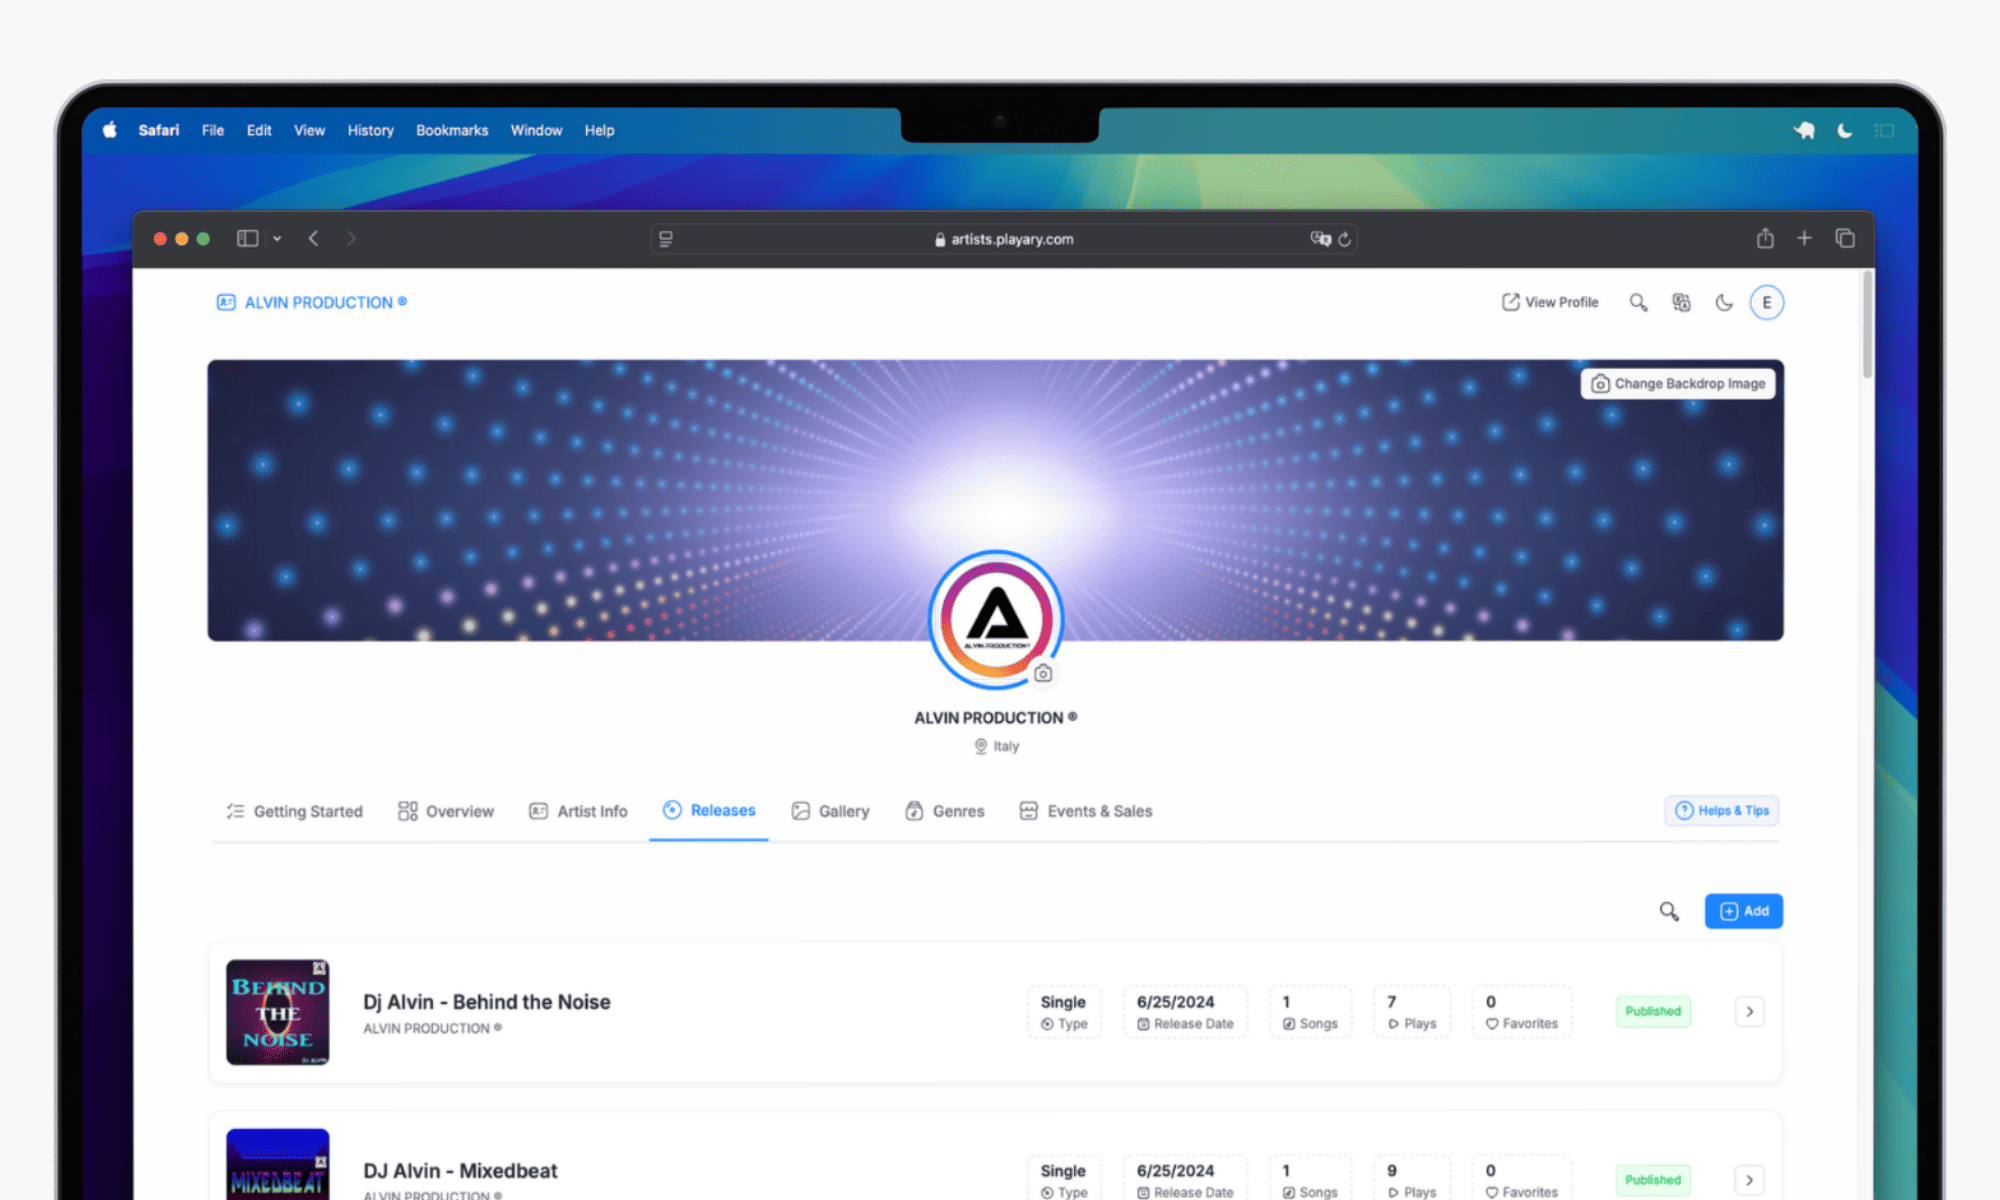Open the language translation icon in page header
The image size is (2000, 1200).
tap(1681, 302)
